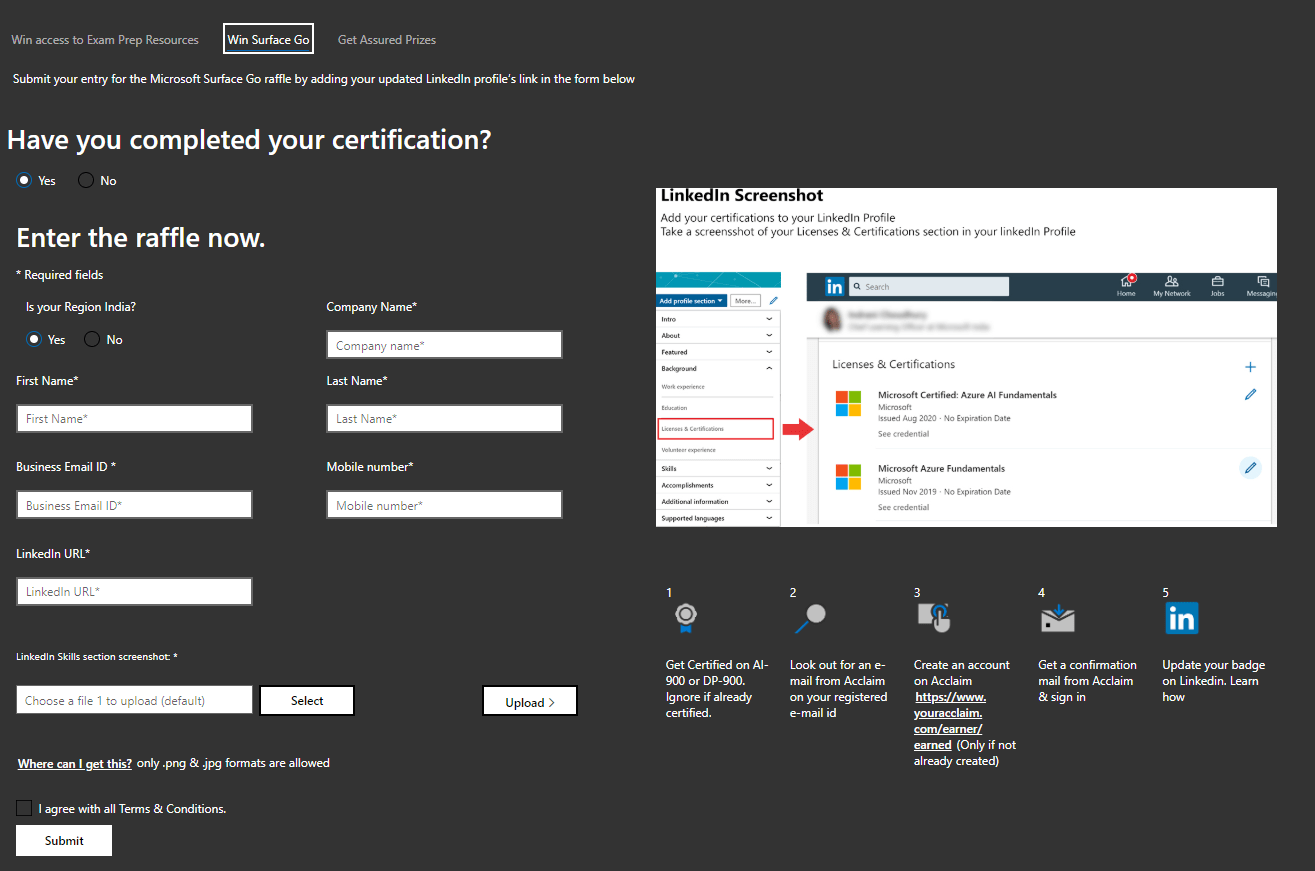
Task: Click the confirmation mail icon for step 4
Action: coord(1057,618)
